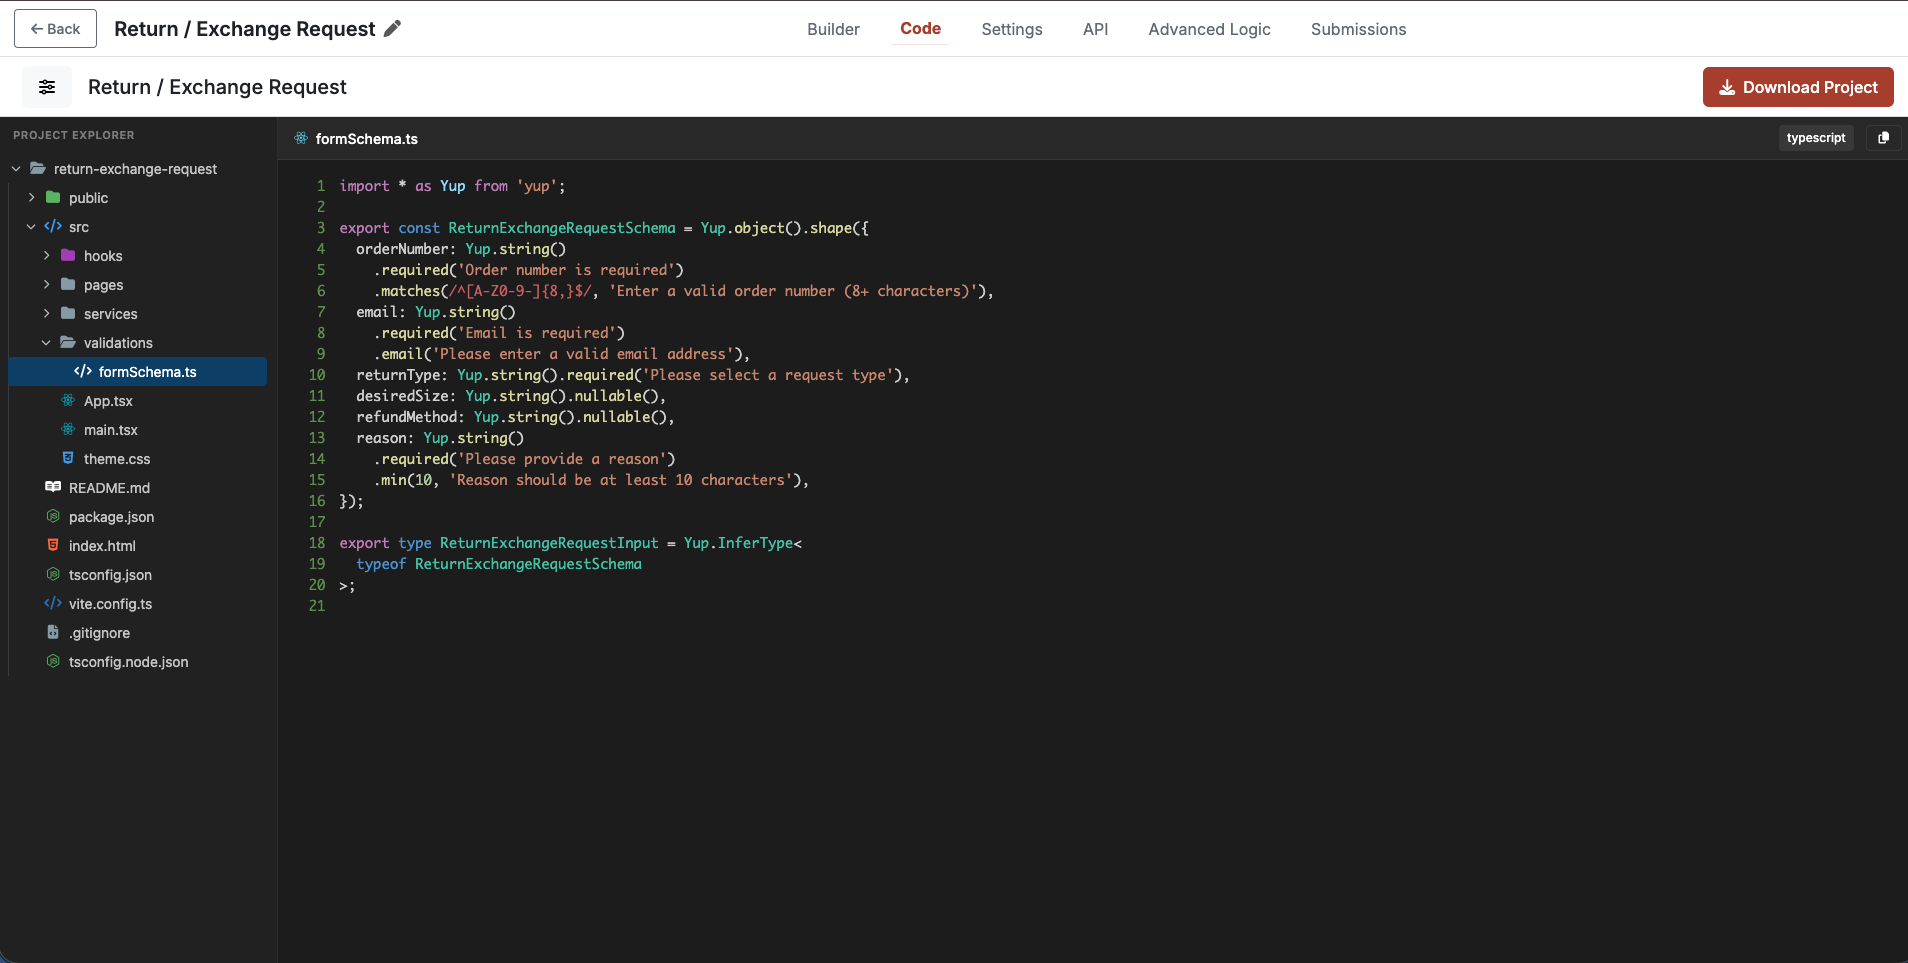Viewport: 1908px width, 963px height.
Task: Open App.tsx in the explorer
Action: pyautogui.click(x=108, y=401)
